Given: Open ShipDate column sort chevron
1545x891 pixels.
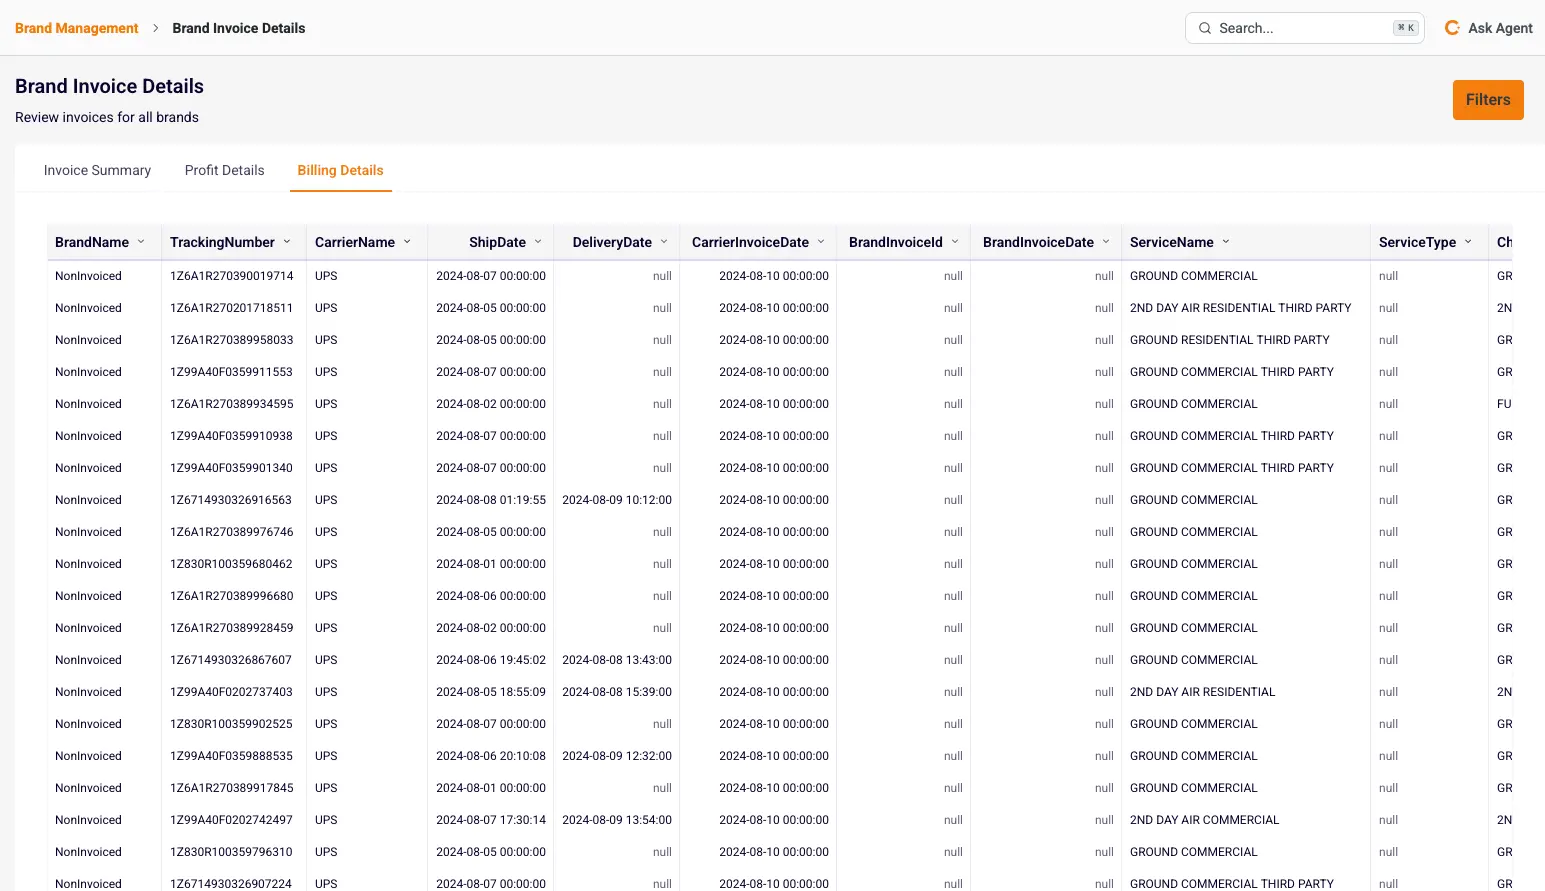Looking at the screenshot, I should (x=538, y=242).
